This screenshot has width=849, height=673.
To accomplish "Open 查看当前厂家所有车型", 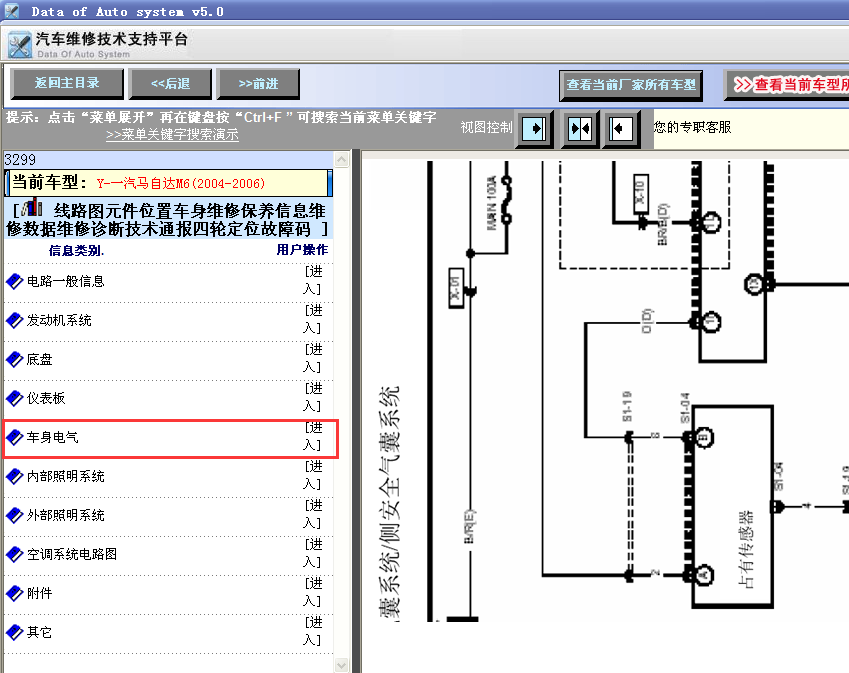I will (x=631, y=85).
